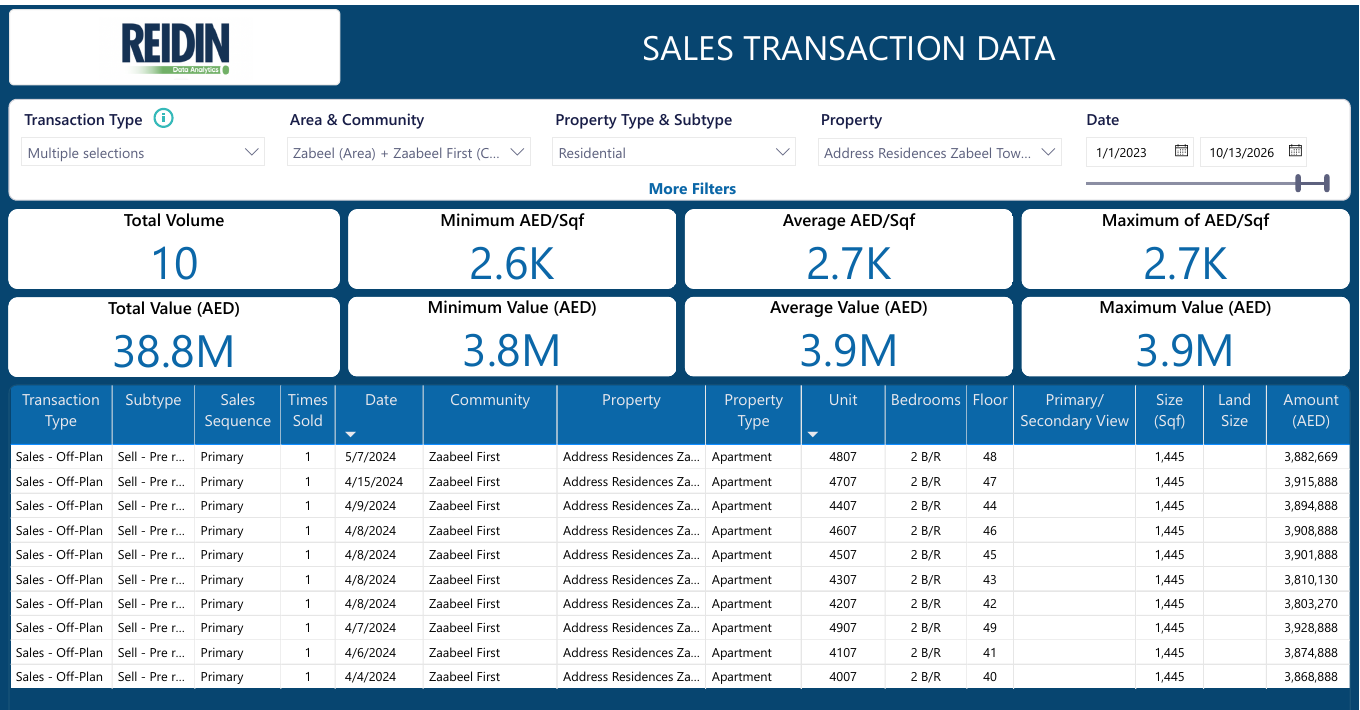Click the start date field 1/1/2023
The image size is (1360, 710).
[1139, 152]
